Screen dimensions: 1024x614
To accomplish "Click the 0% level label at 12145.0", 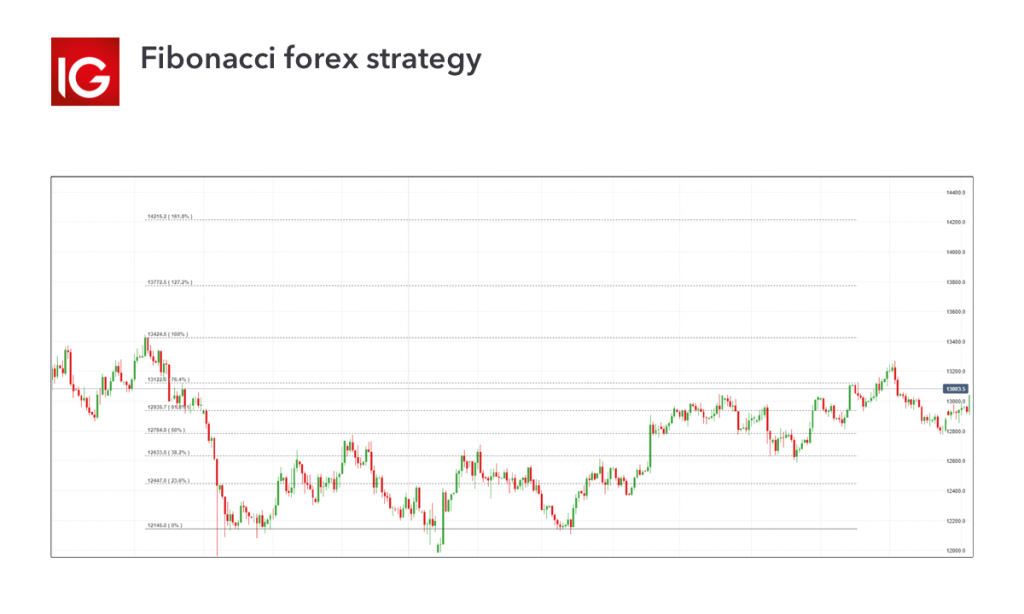I will [165, 525].
